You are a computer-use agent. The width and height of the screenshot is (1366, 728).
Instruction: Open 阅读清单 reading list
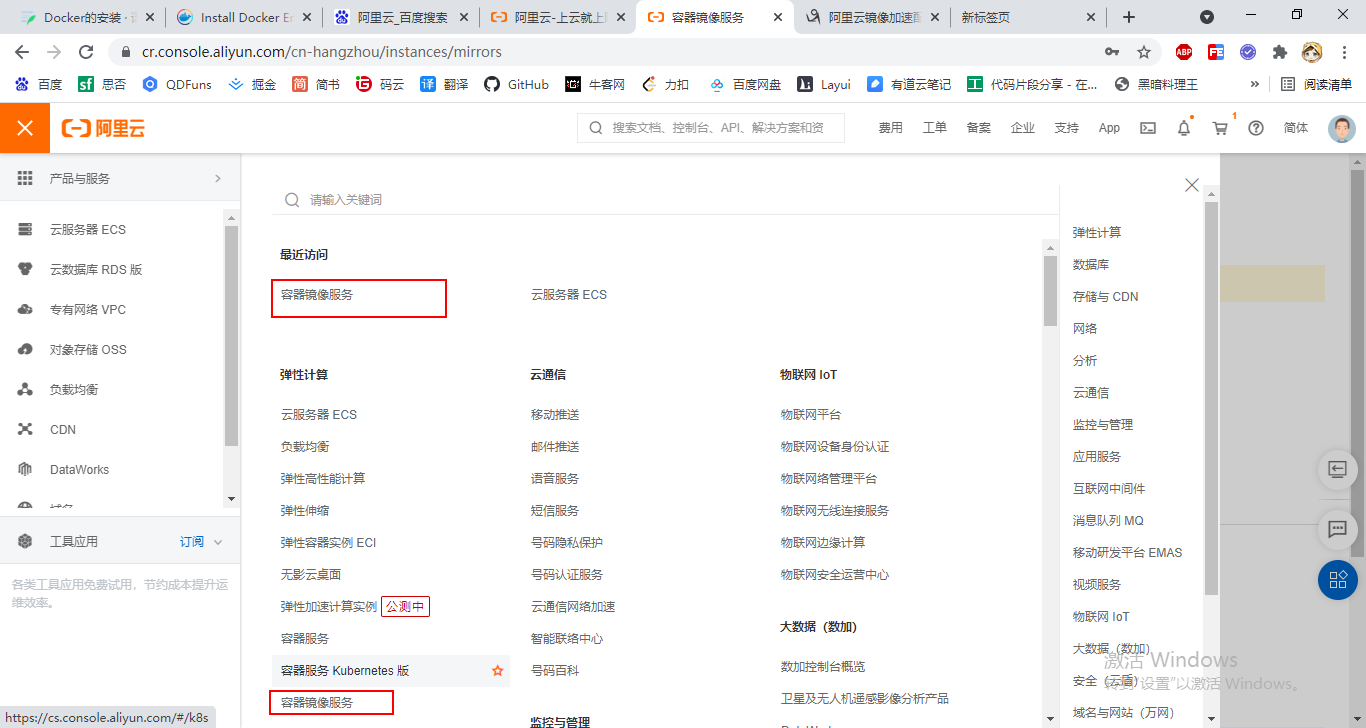(1317, 85)
